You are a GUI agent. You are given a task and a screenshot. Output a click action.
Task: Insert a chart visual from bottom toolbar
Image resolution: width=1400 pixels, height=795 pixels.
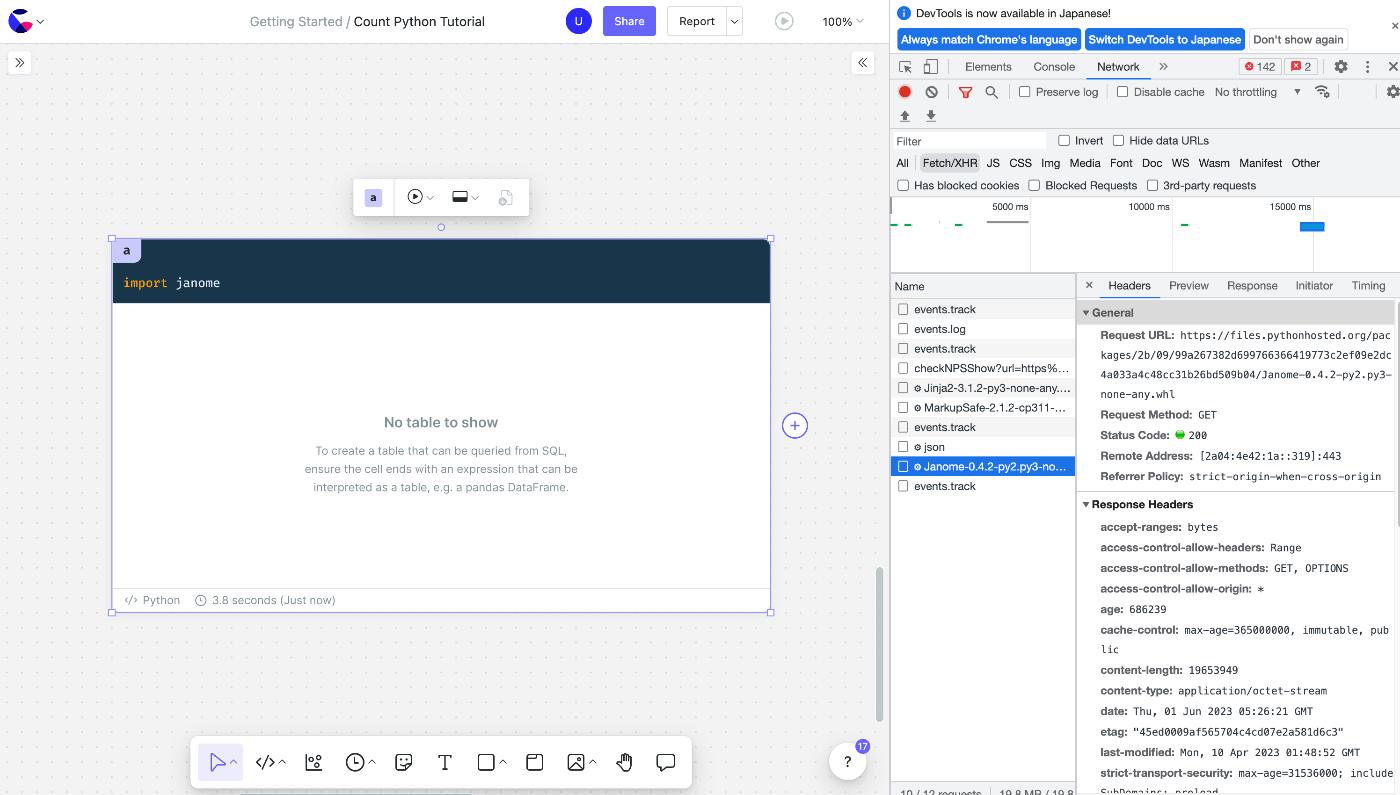point(314,762)
